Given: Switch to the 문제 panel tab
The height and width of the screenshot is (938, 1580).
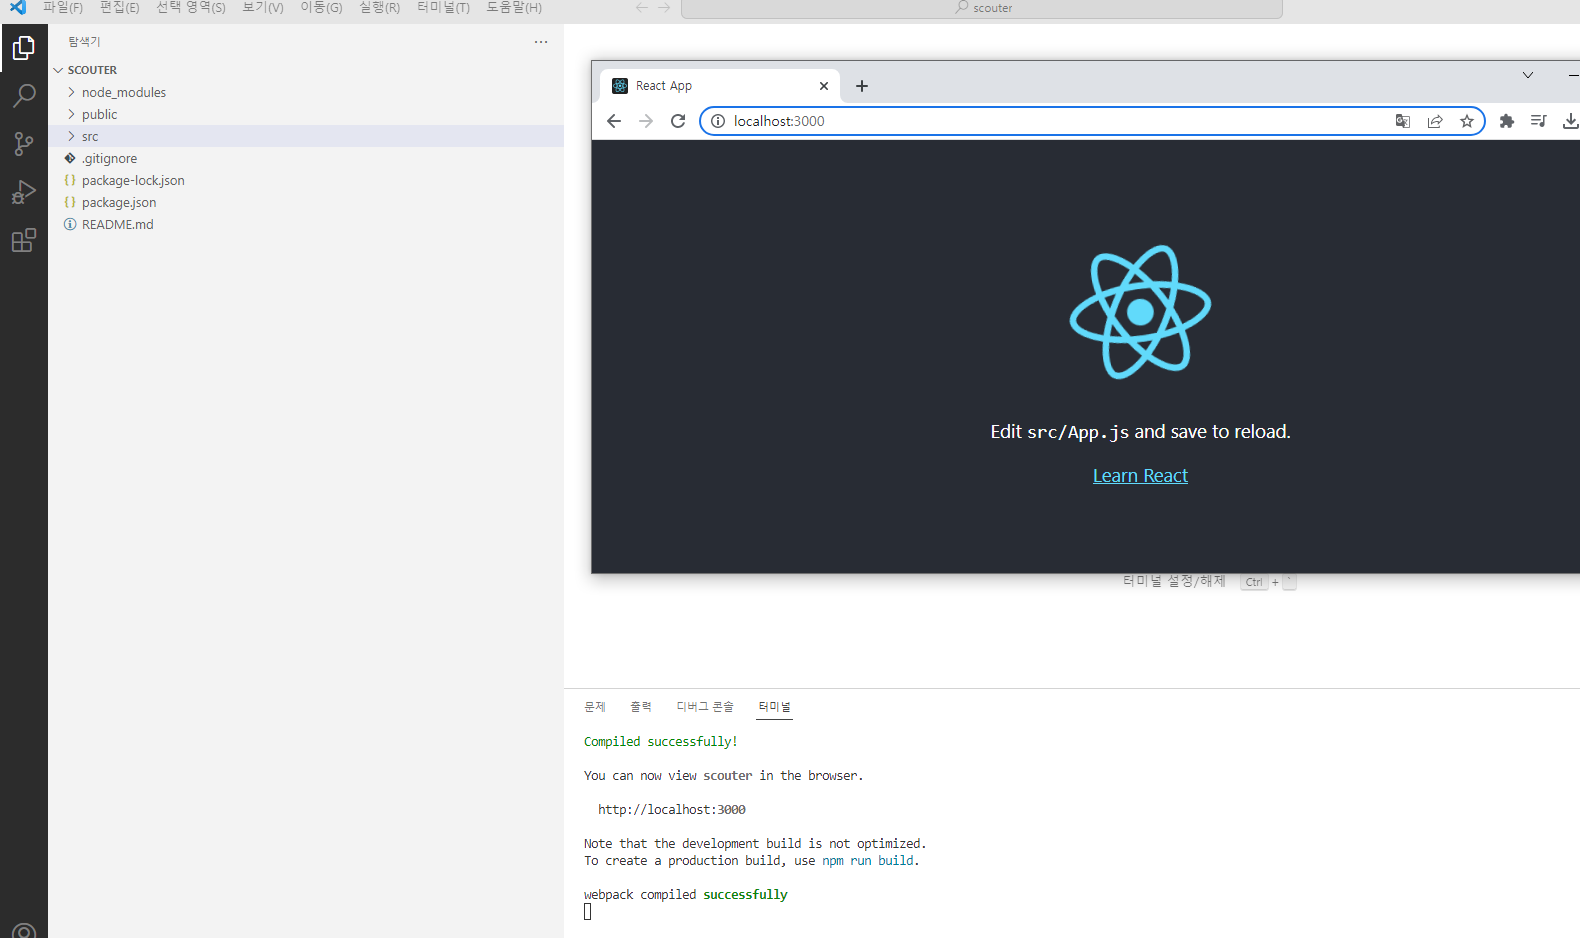Looking at the screenshot, I should [x=595, y=707].
